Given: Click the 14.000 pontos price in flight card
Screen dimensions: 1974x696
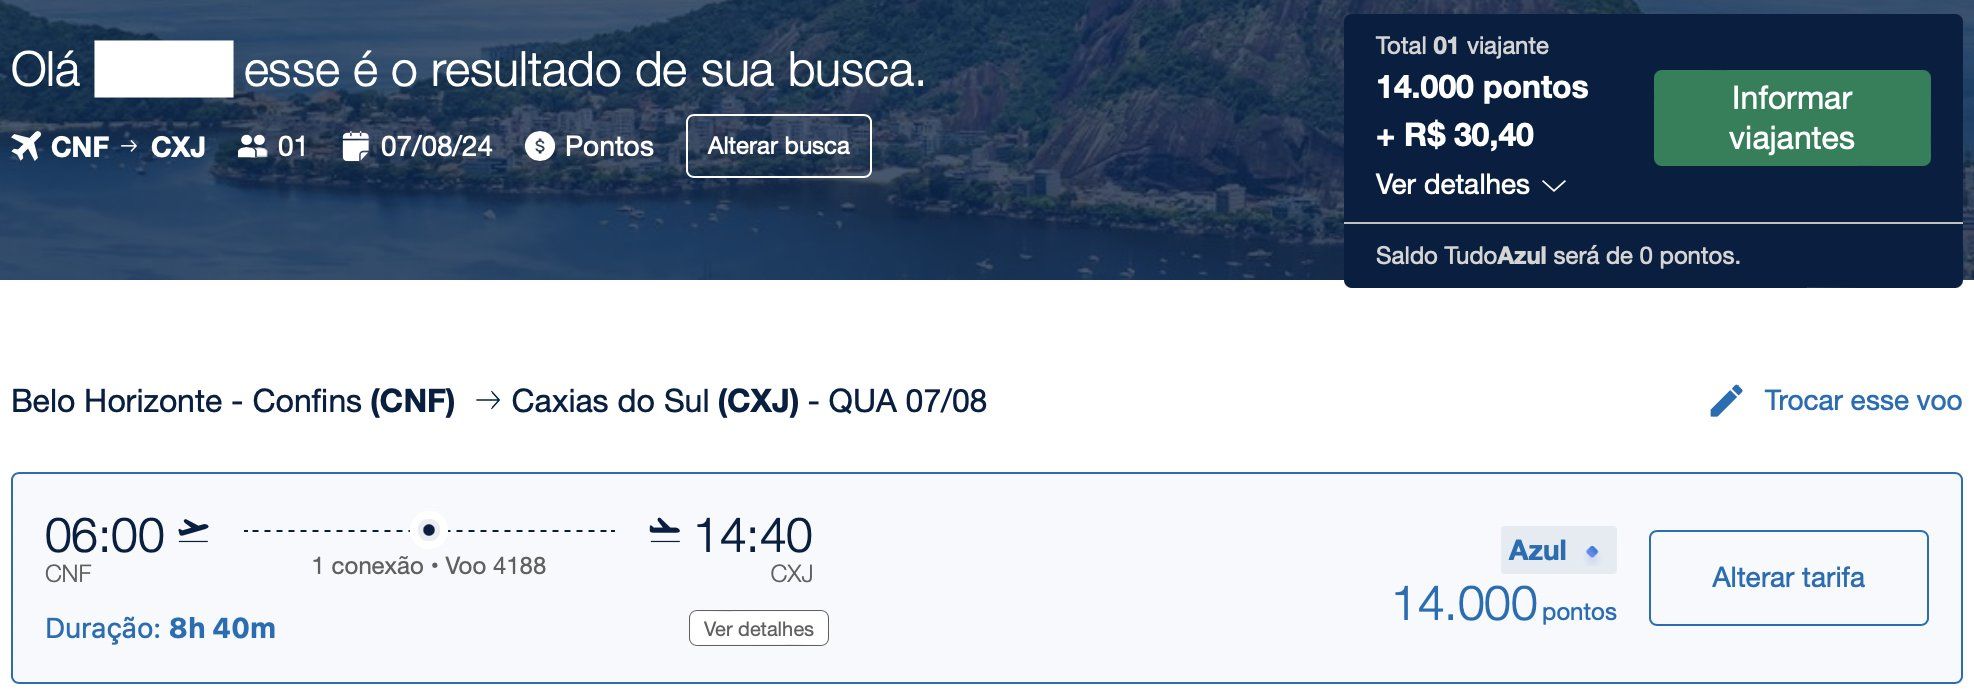Looking at the screenshot, I should [x=1504, y=604].
